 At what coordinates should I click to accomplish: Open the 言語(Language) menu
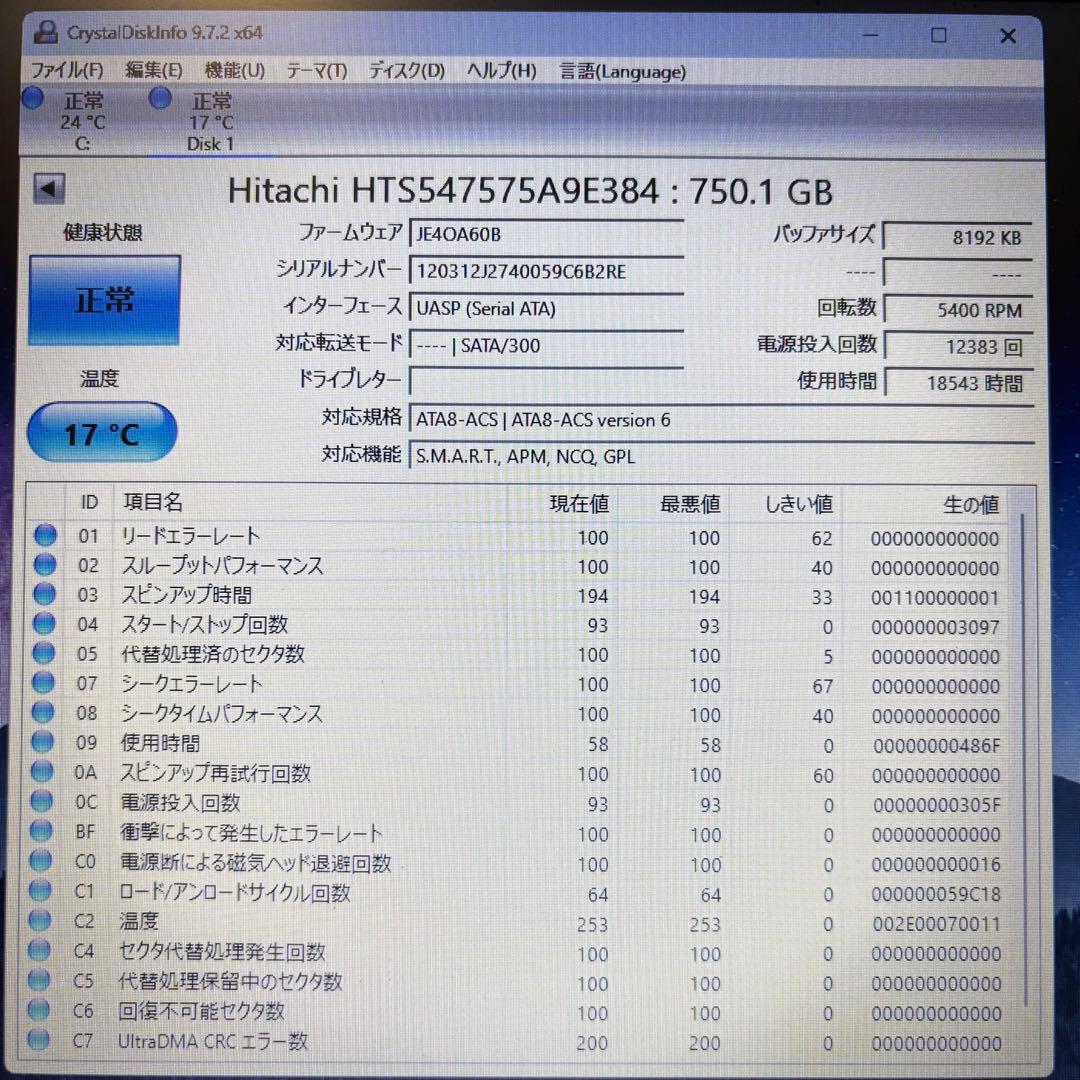[x=622, y=71]
